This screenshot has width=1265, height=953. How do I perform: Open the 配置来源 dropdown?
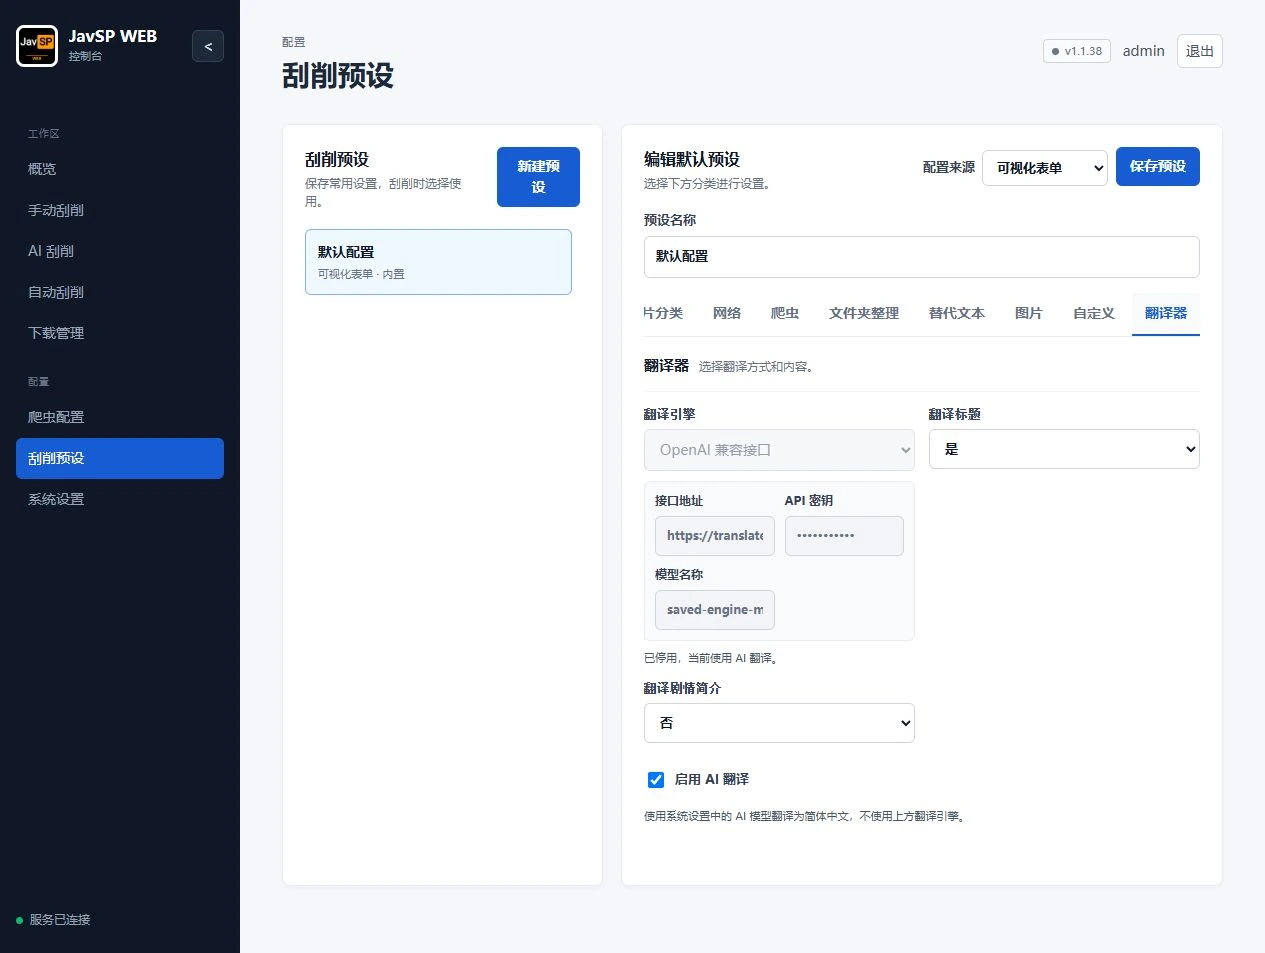pos(1045,168)
